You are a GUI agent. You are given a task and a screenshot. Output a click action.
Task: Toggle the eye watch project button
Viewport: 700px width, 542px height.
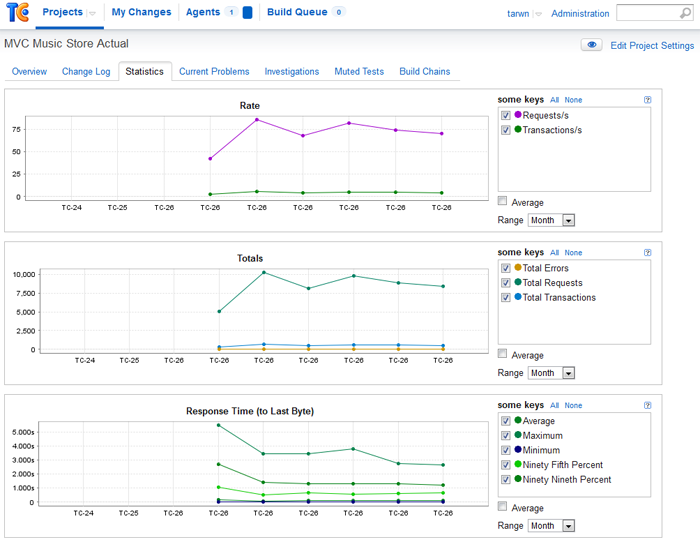pos(592,45)
